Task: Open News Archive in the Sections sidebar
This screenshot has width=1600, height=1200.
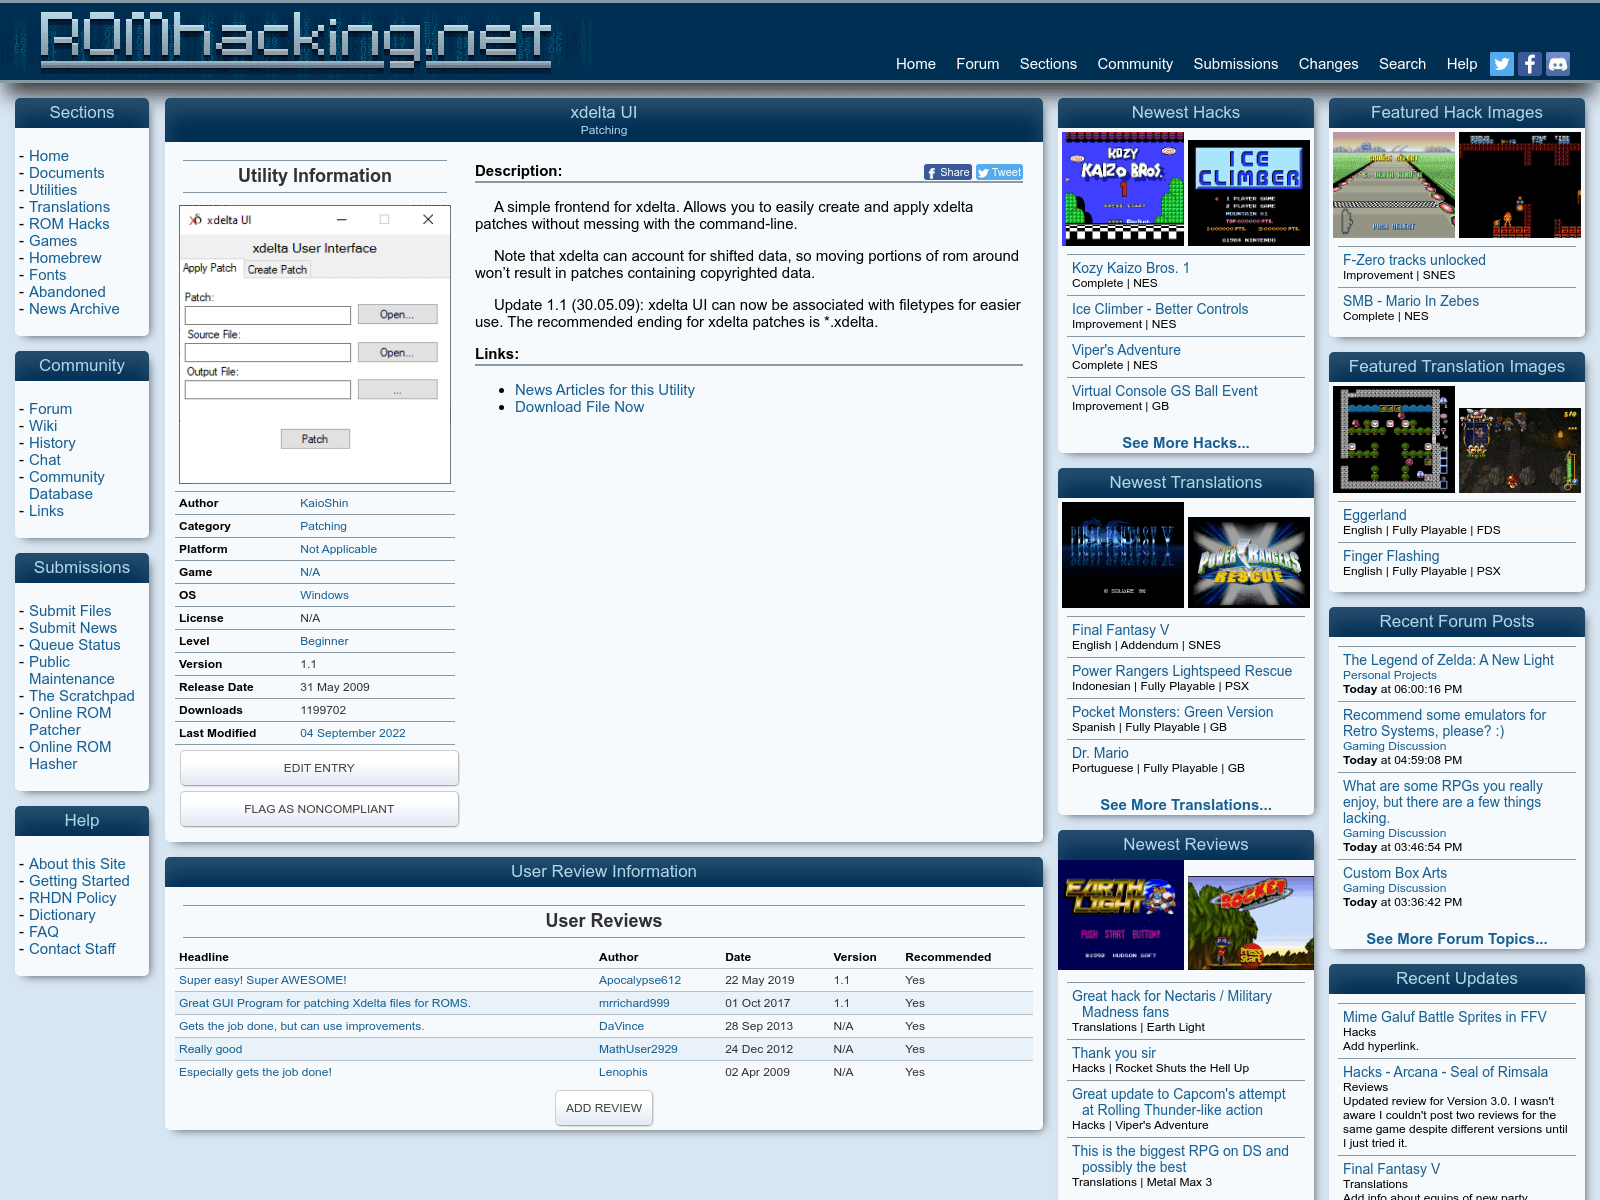Action: tap(74, 309)
